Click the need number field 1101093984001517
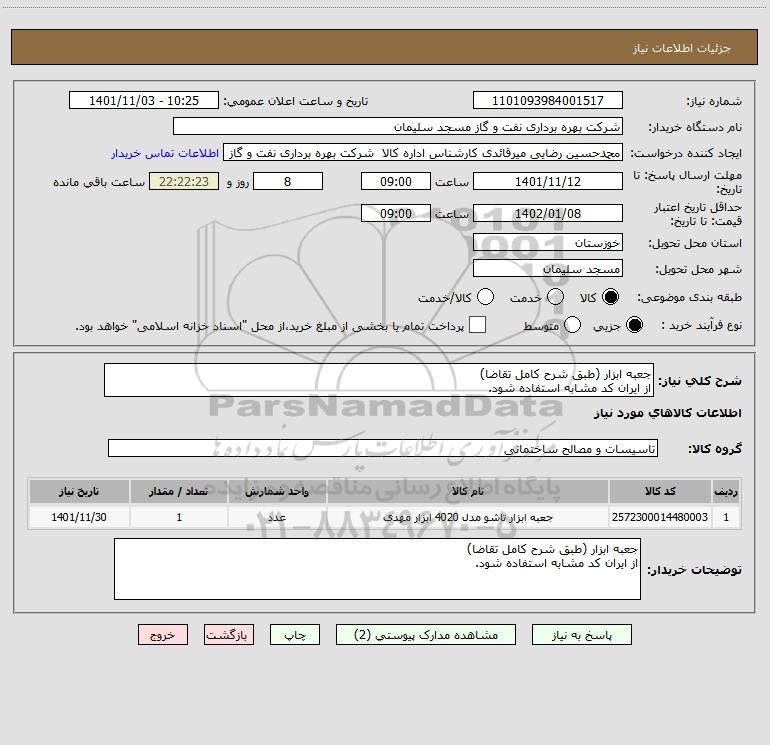The width and height of the screenshot is (770, 745). [x=548, y=101]
